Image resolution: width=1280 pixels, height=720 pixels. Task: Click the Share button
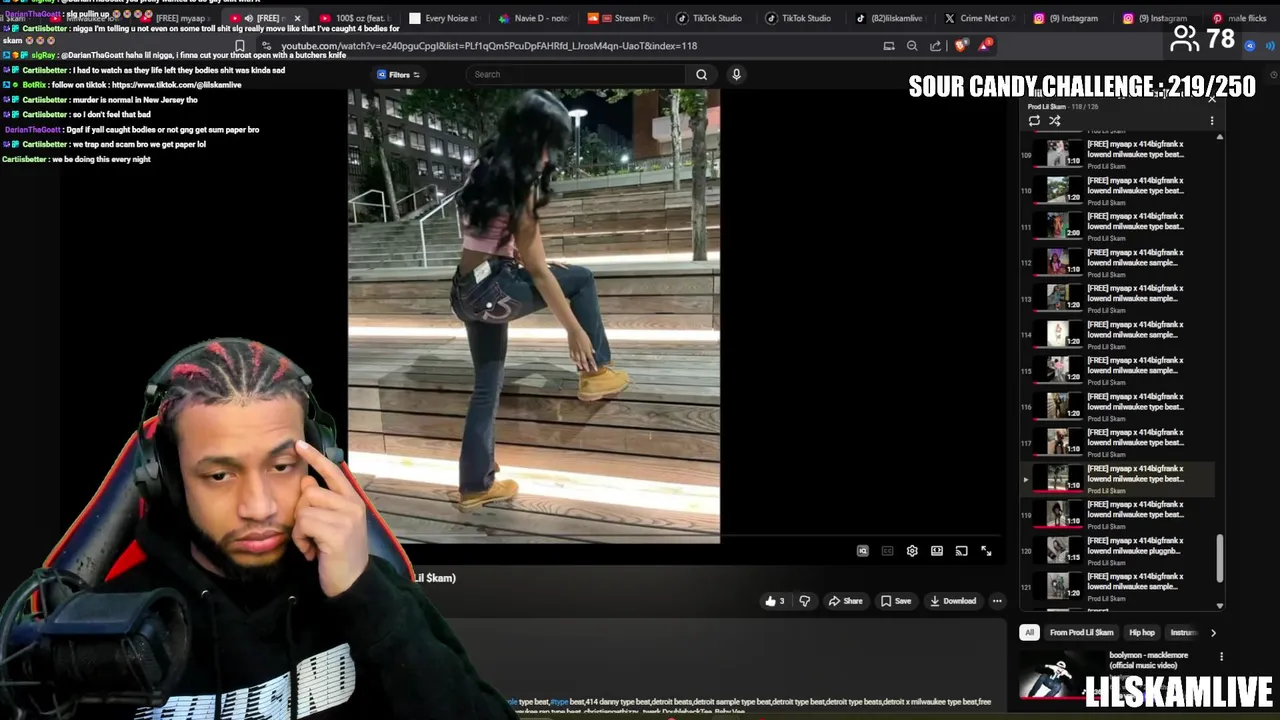point(845,601)
